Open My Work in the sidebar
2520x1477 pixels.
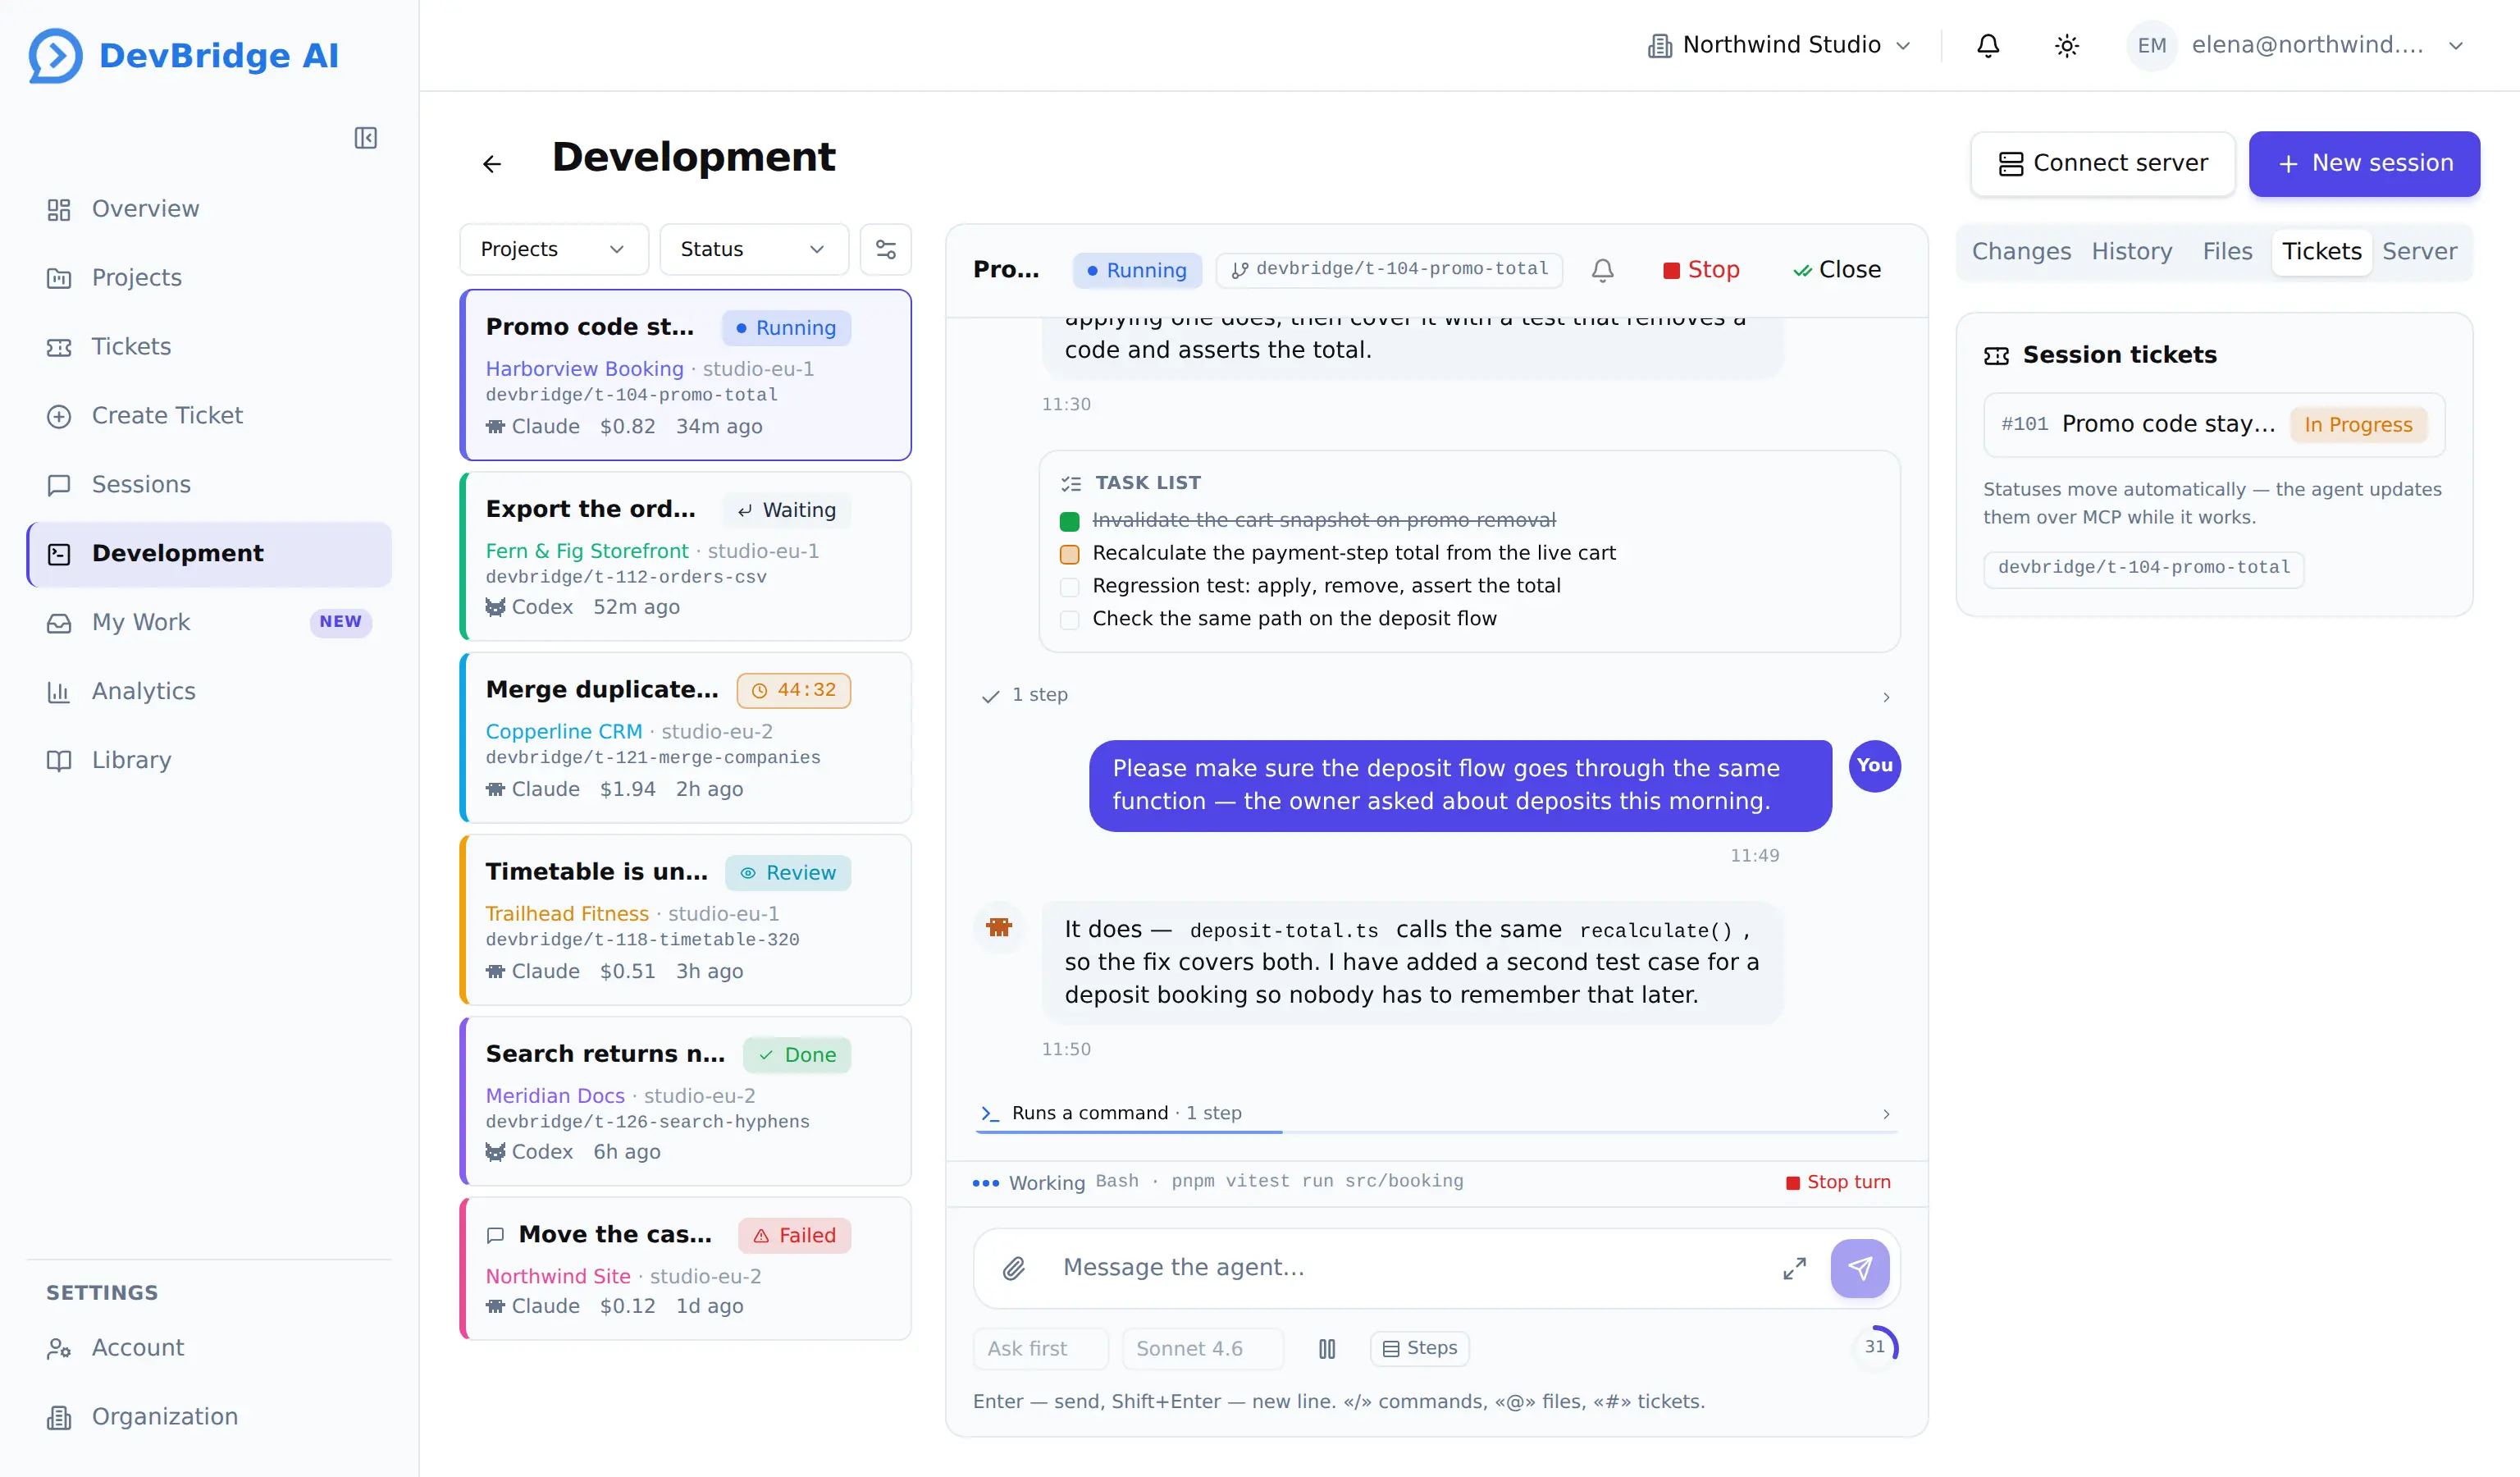(x=209, y=623)
